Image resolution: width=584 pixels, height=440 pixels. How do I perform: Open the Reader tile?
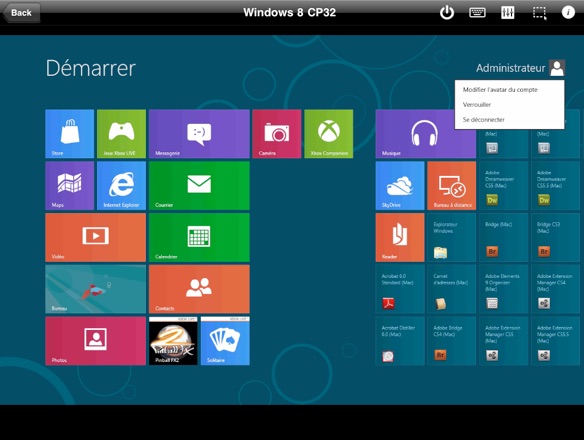400,237
